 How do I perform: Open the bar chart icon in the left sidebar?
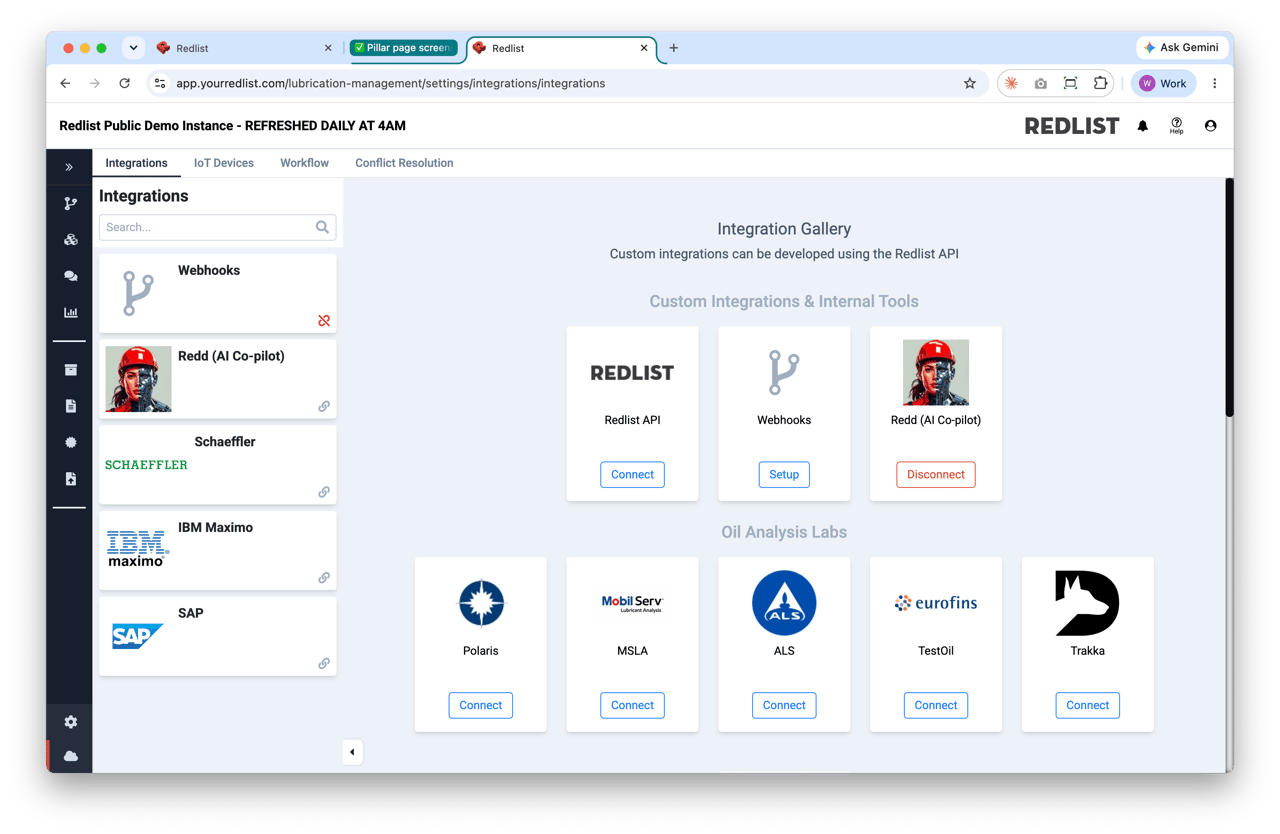pyautogui.click(x=70, y=312)
